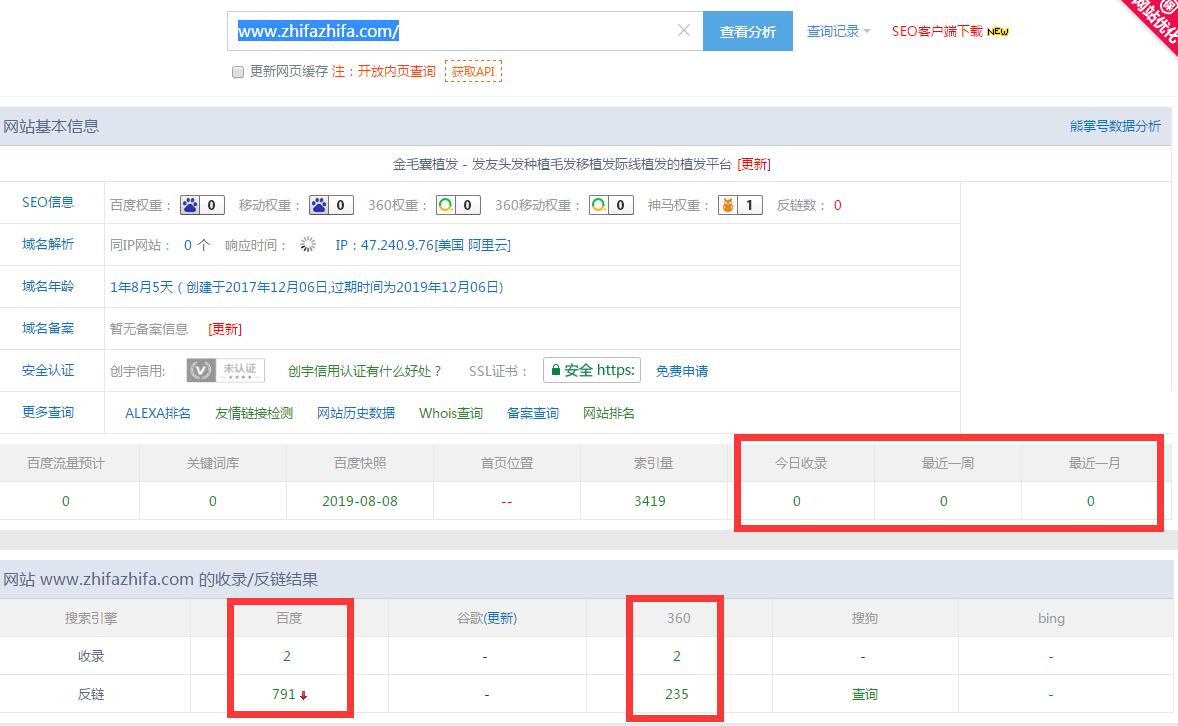Click the 最近一月 value 0

pos(1091,501)
